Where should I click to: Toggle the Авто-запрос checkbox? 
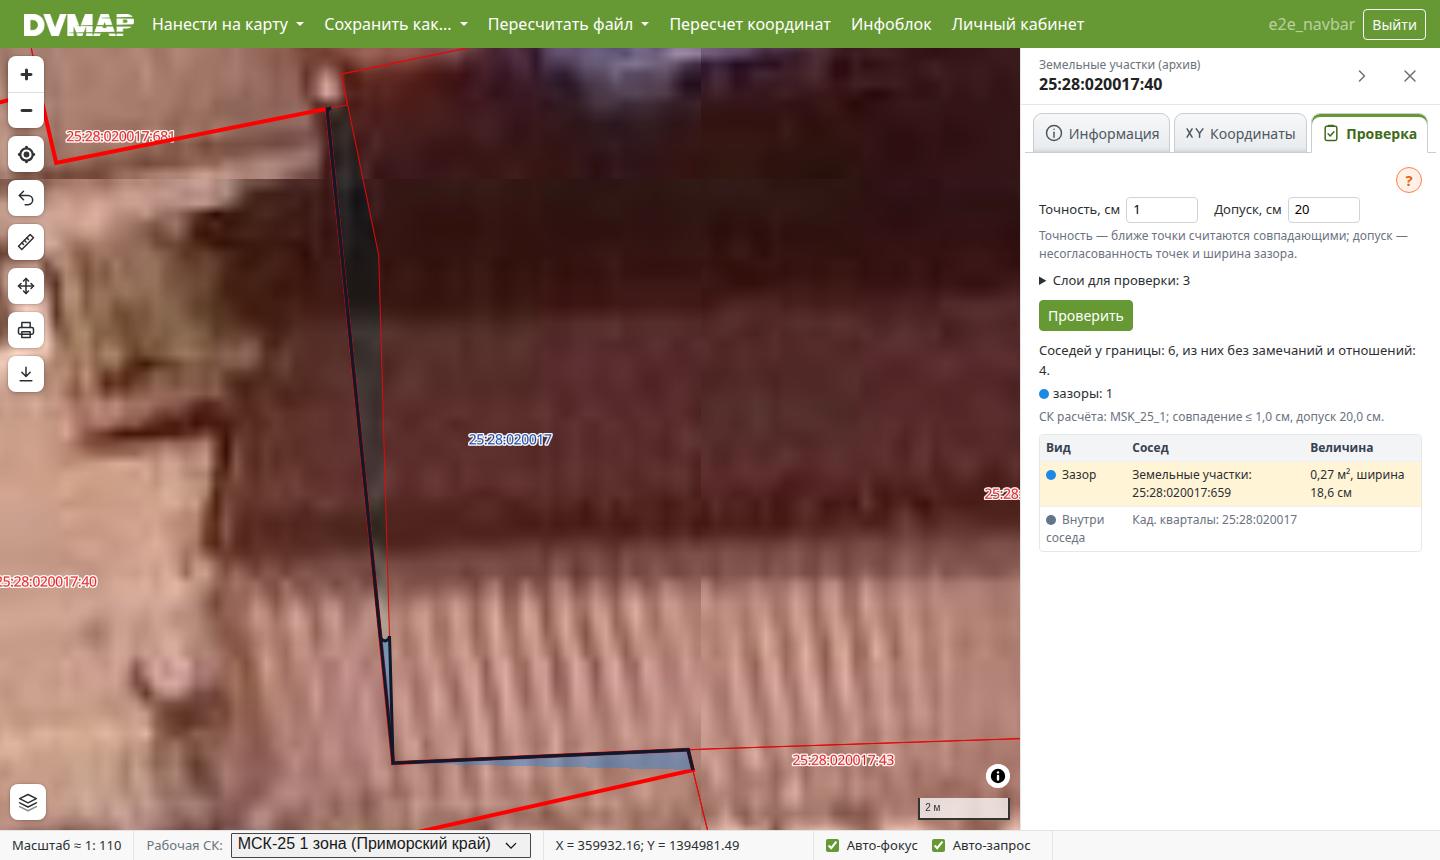(938, 845)
